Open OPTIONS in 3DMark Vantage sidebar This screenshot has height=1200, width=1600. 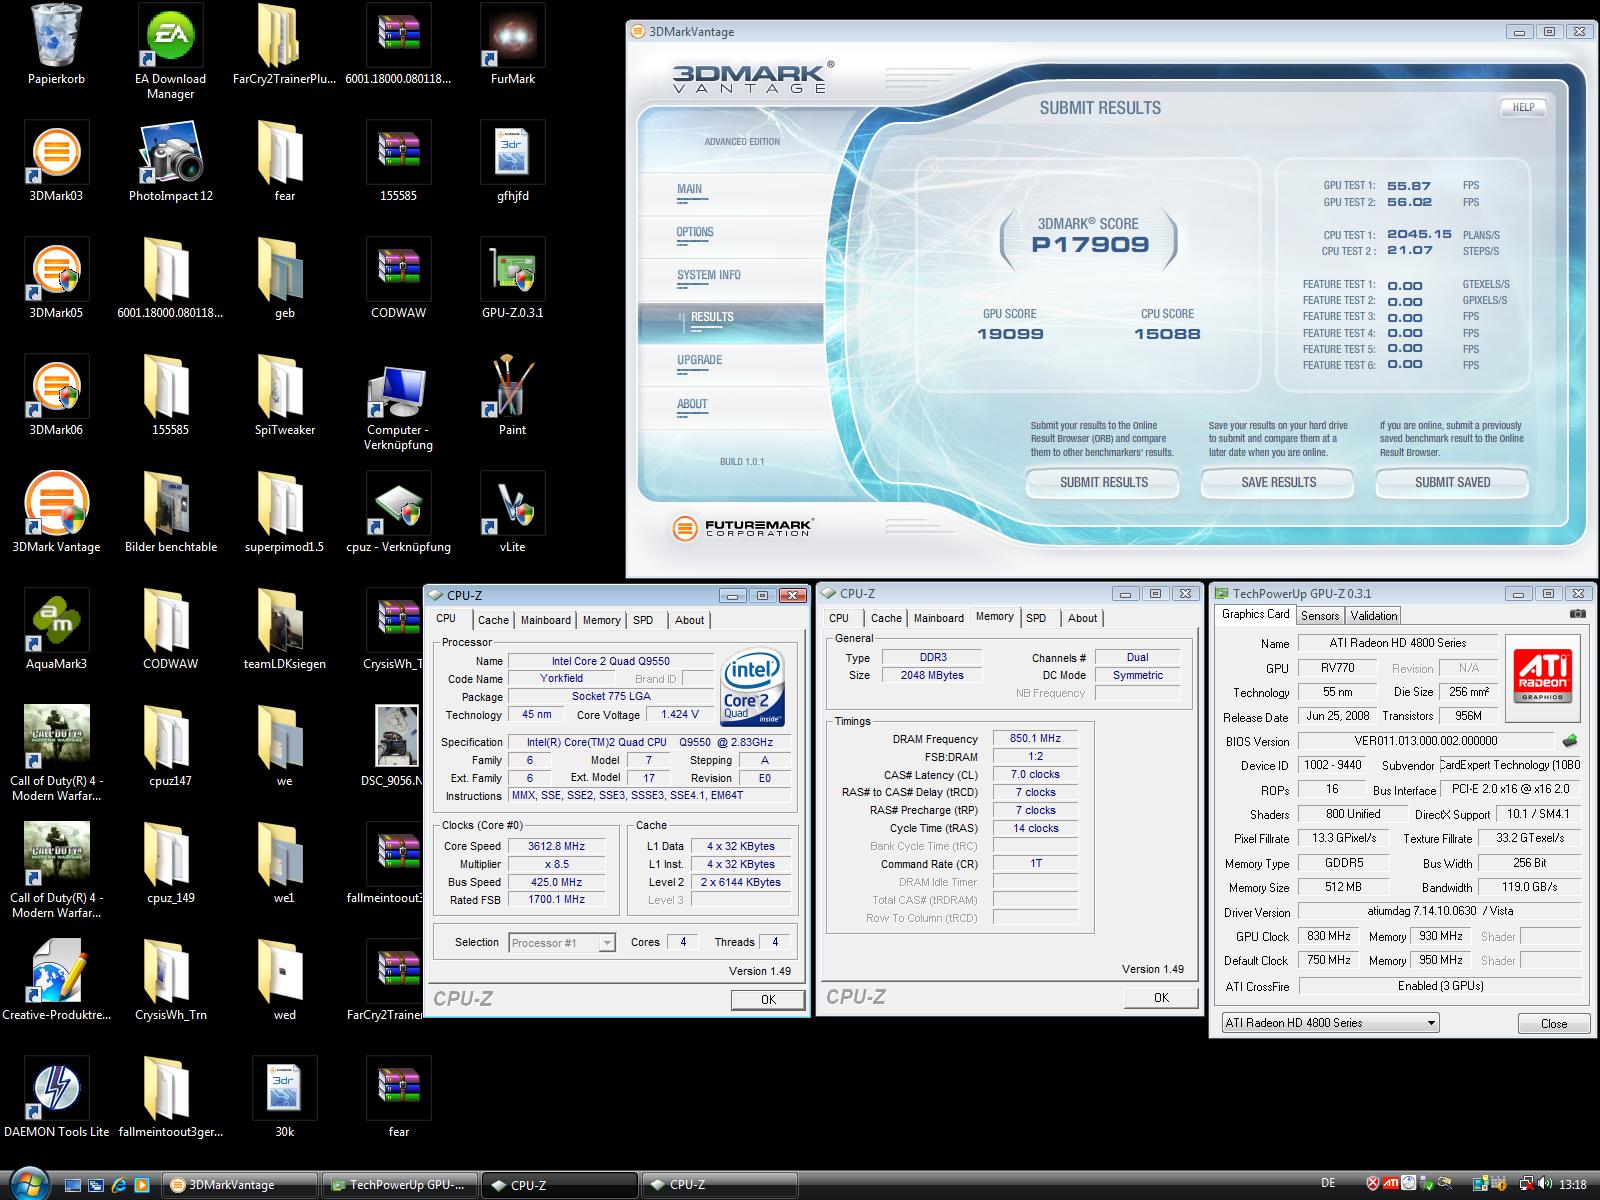pos(695,232)
